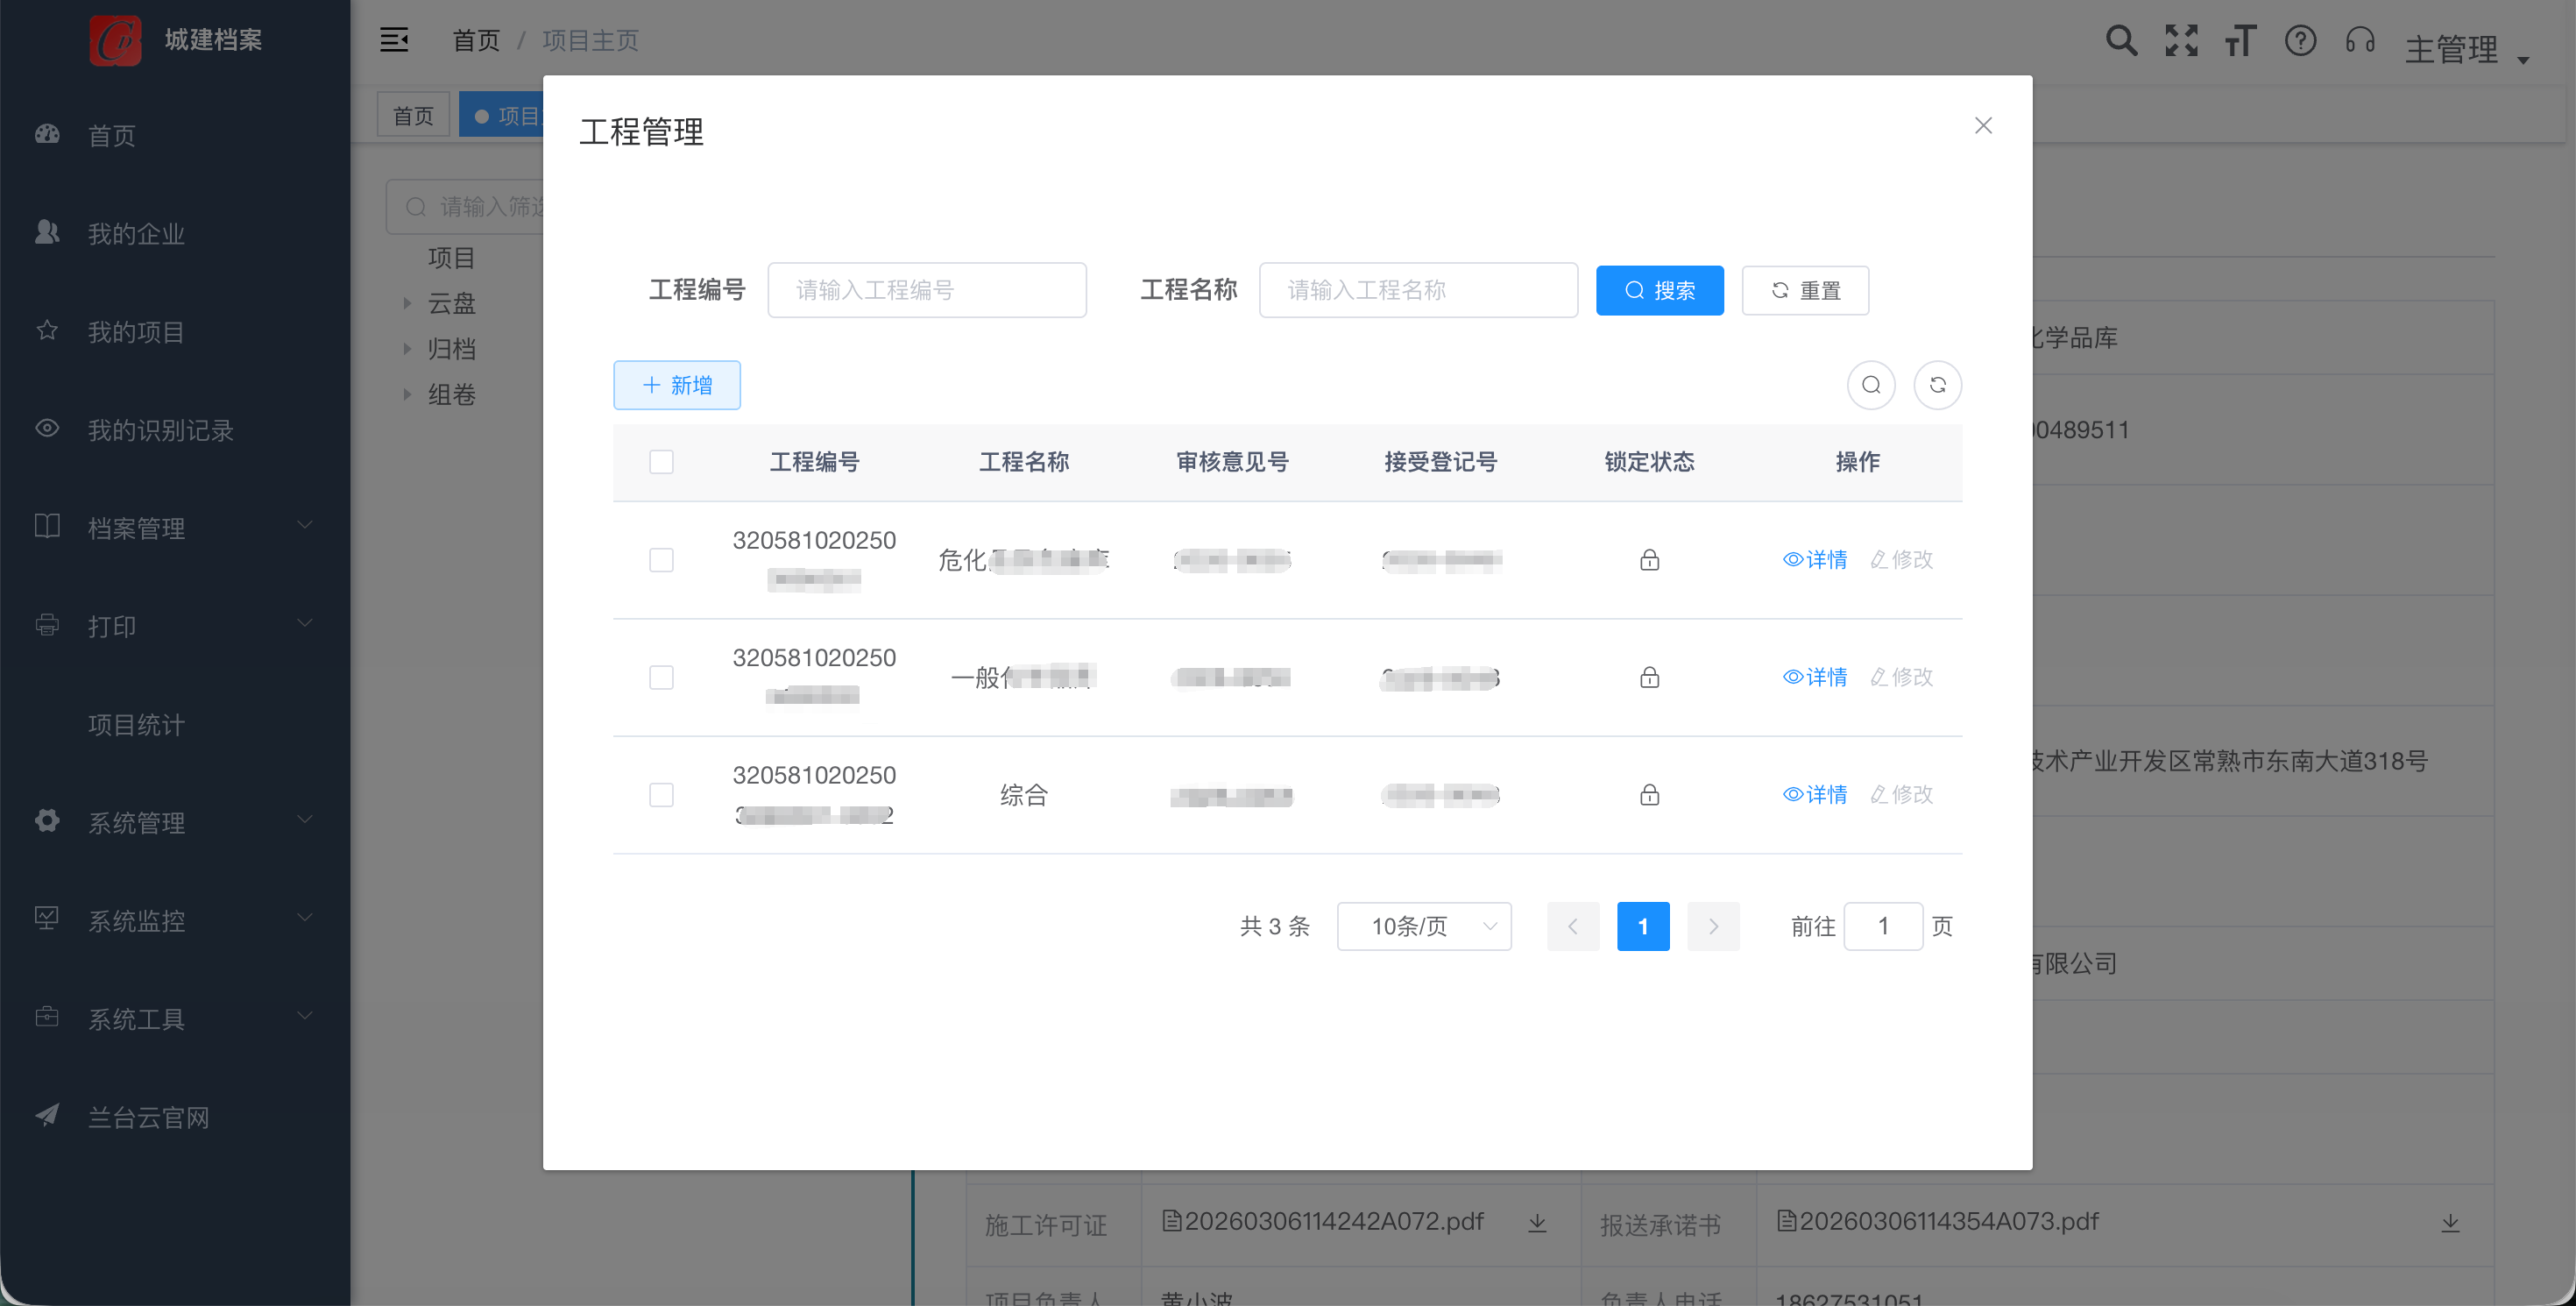Image resolution: width=2576 pixels, height=1306 pixels.
Task: Switch to the 首页 tab
Action: 413,115
